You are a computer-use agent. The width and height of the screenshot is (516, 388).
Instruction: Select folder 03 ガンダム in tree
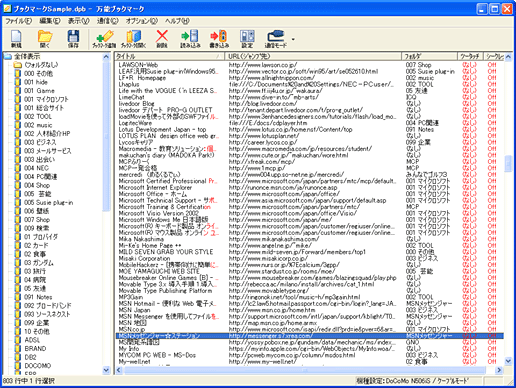click(x=39, y=263)
